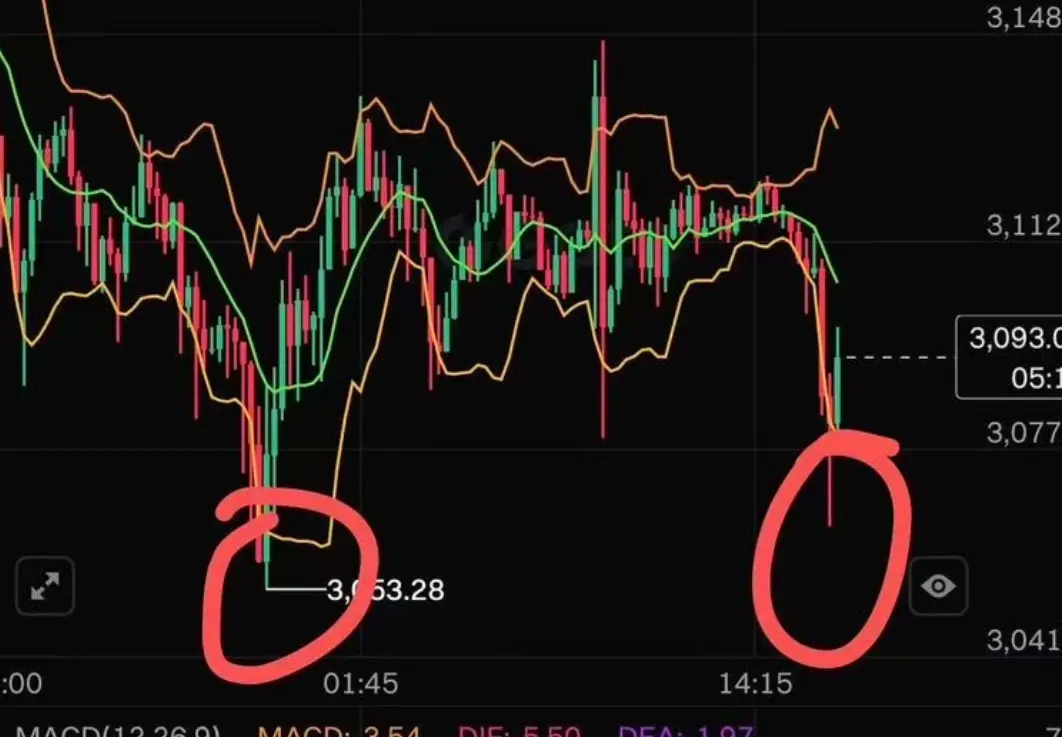Click the 3,112 price axis label
Viewport: 1062px width, 737px height.
(x=1023, y=225)
